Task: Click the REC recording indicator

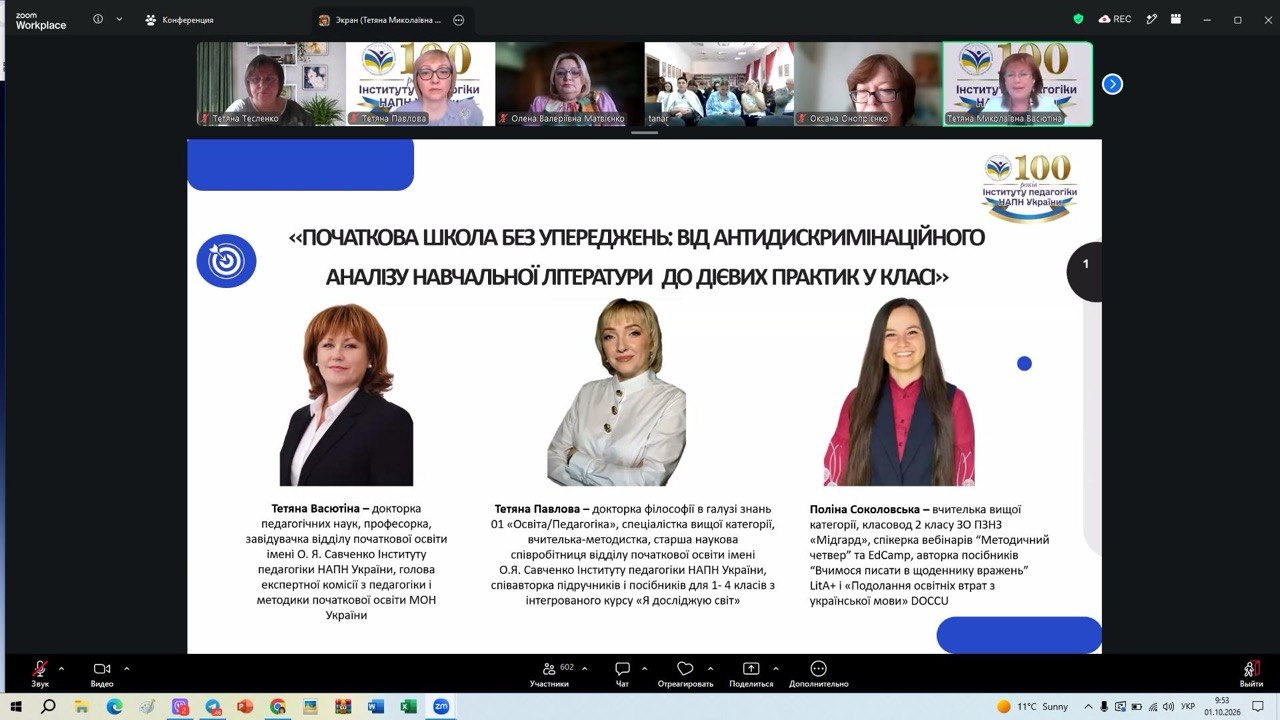Action: [1115, 19]
